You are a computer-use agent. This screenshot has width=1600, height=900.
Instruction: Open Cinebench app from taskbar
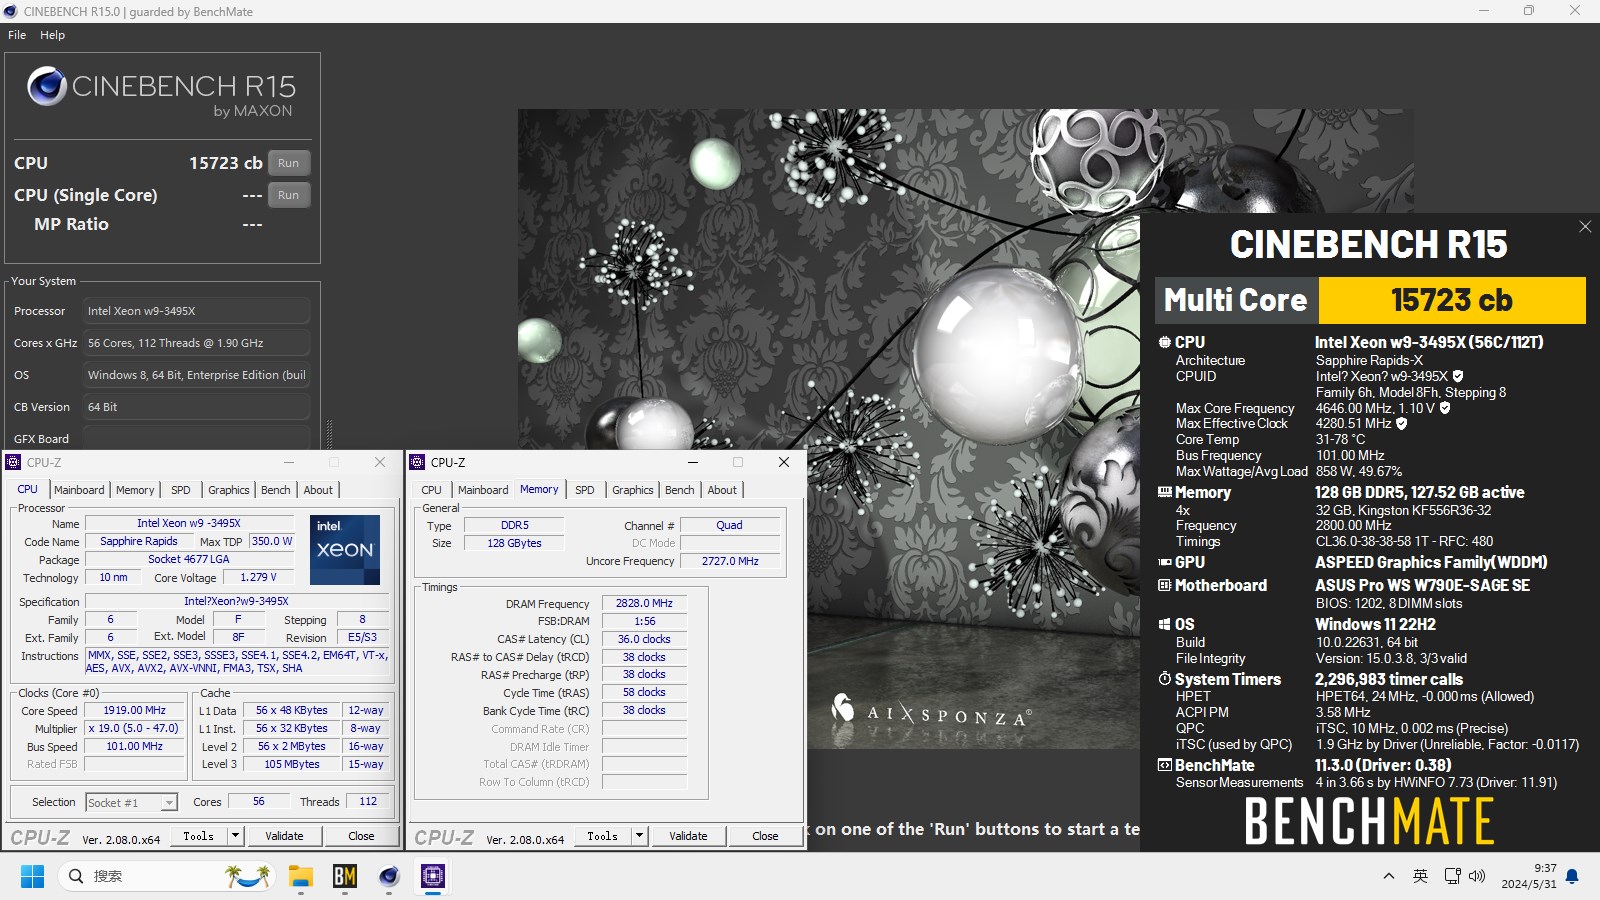pos(389,876)
